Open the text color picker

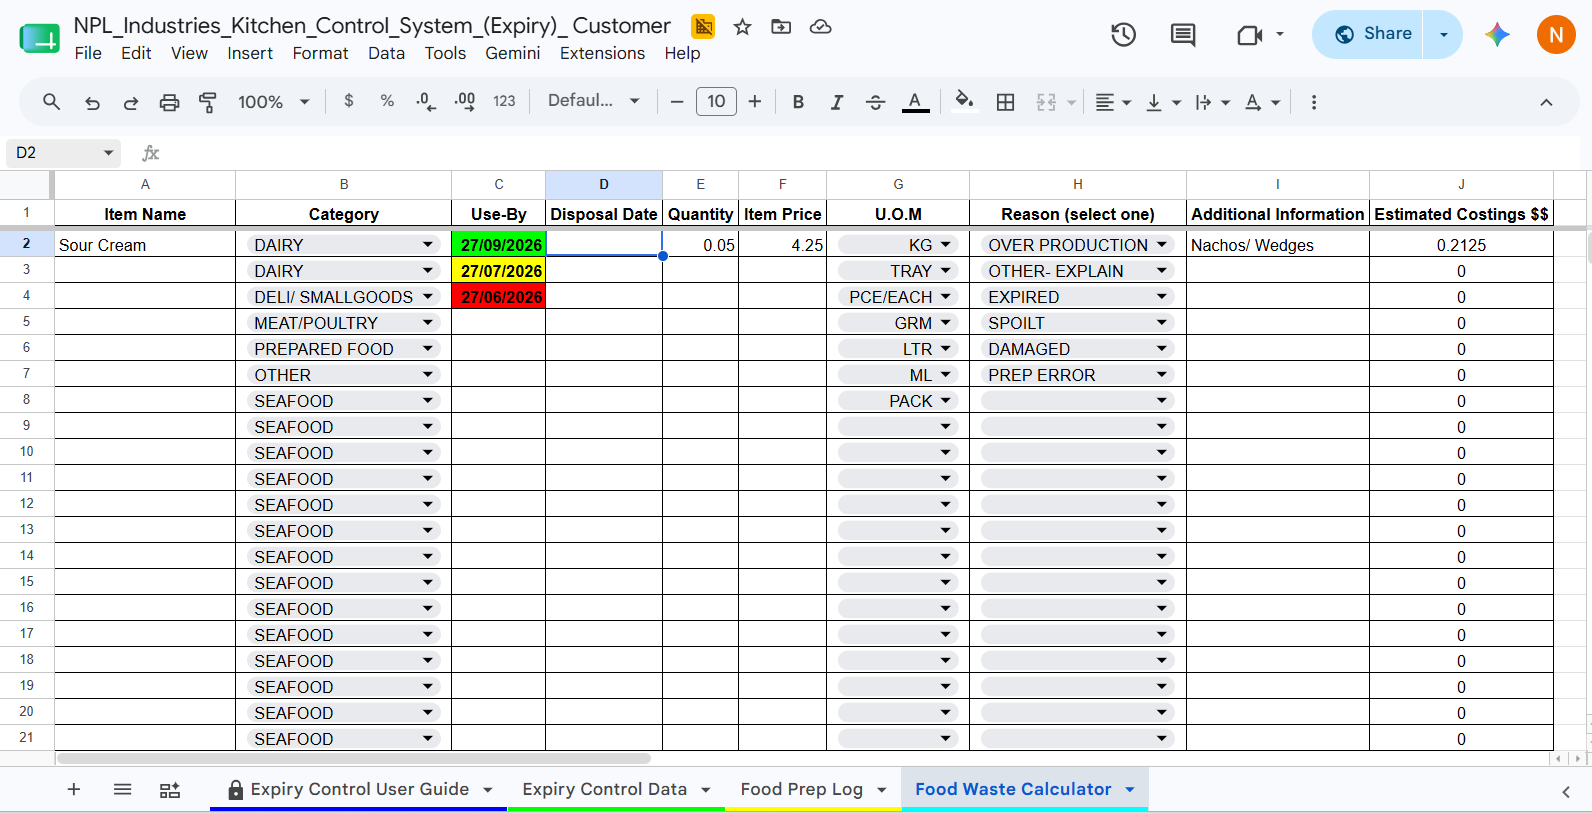(x=915, y=102)
